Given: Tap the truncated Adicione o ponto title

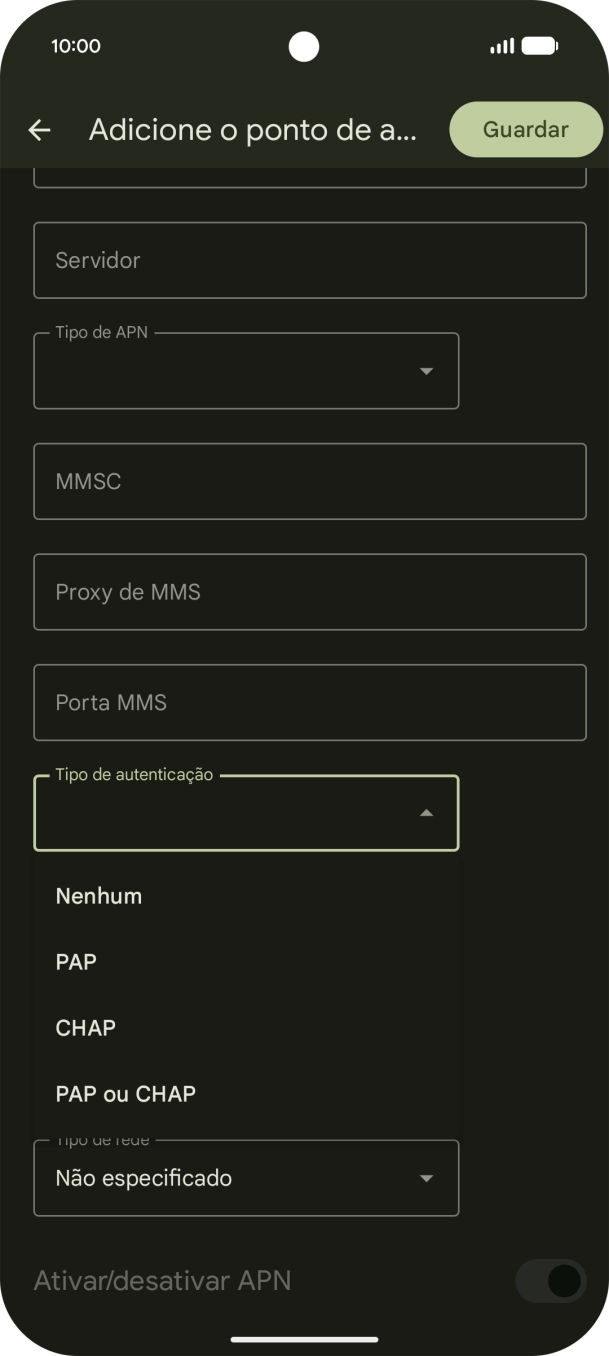Looking at the screenshot, I should click(254, 129).
